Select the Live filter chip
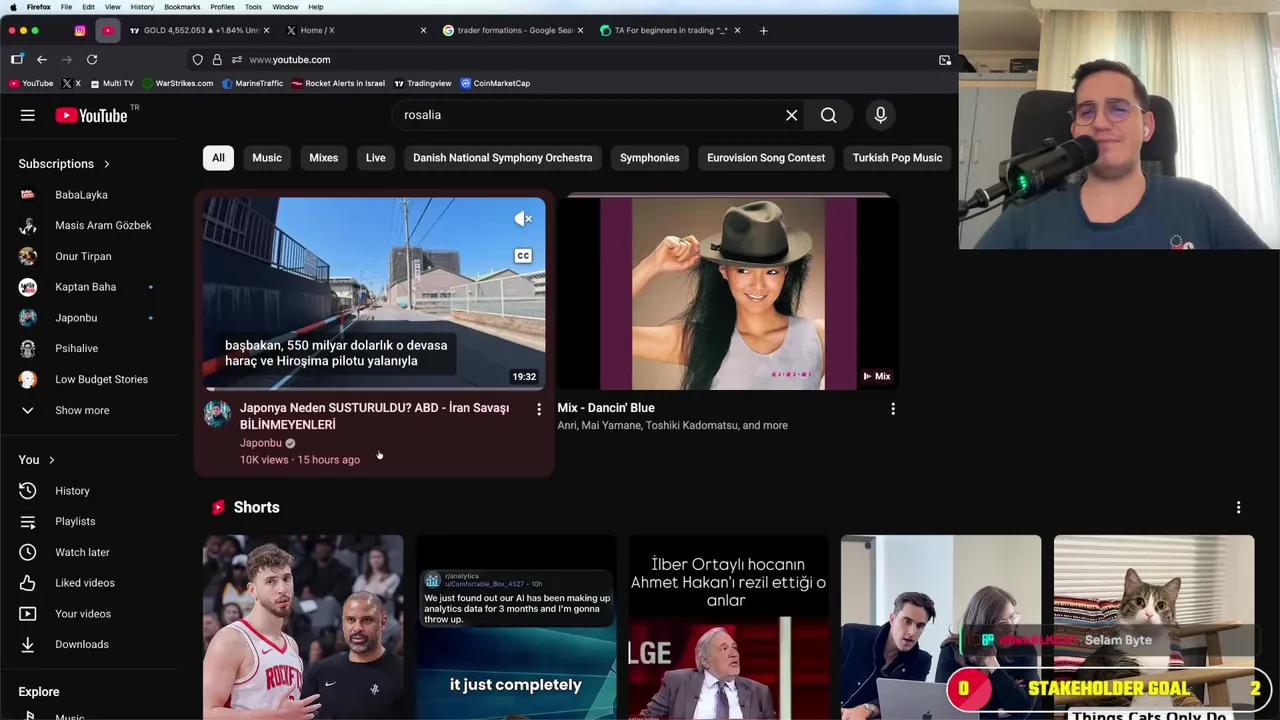Viewport: 1280px width, 720px height. pos(375,158)
